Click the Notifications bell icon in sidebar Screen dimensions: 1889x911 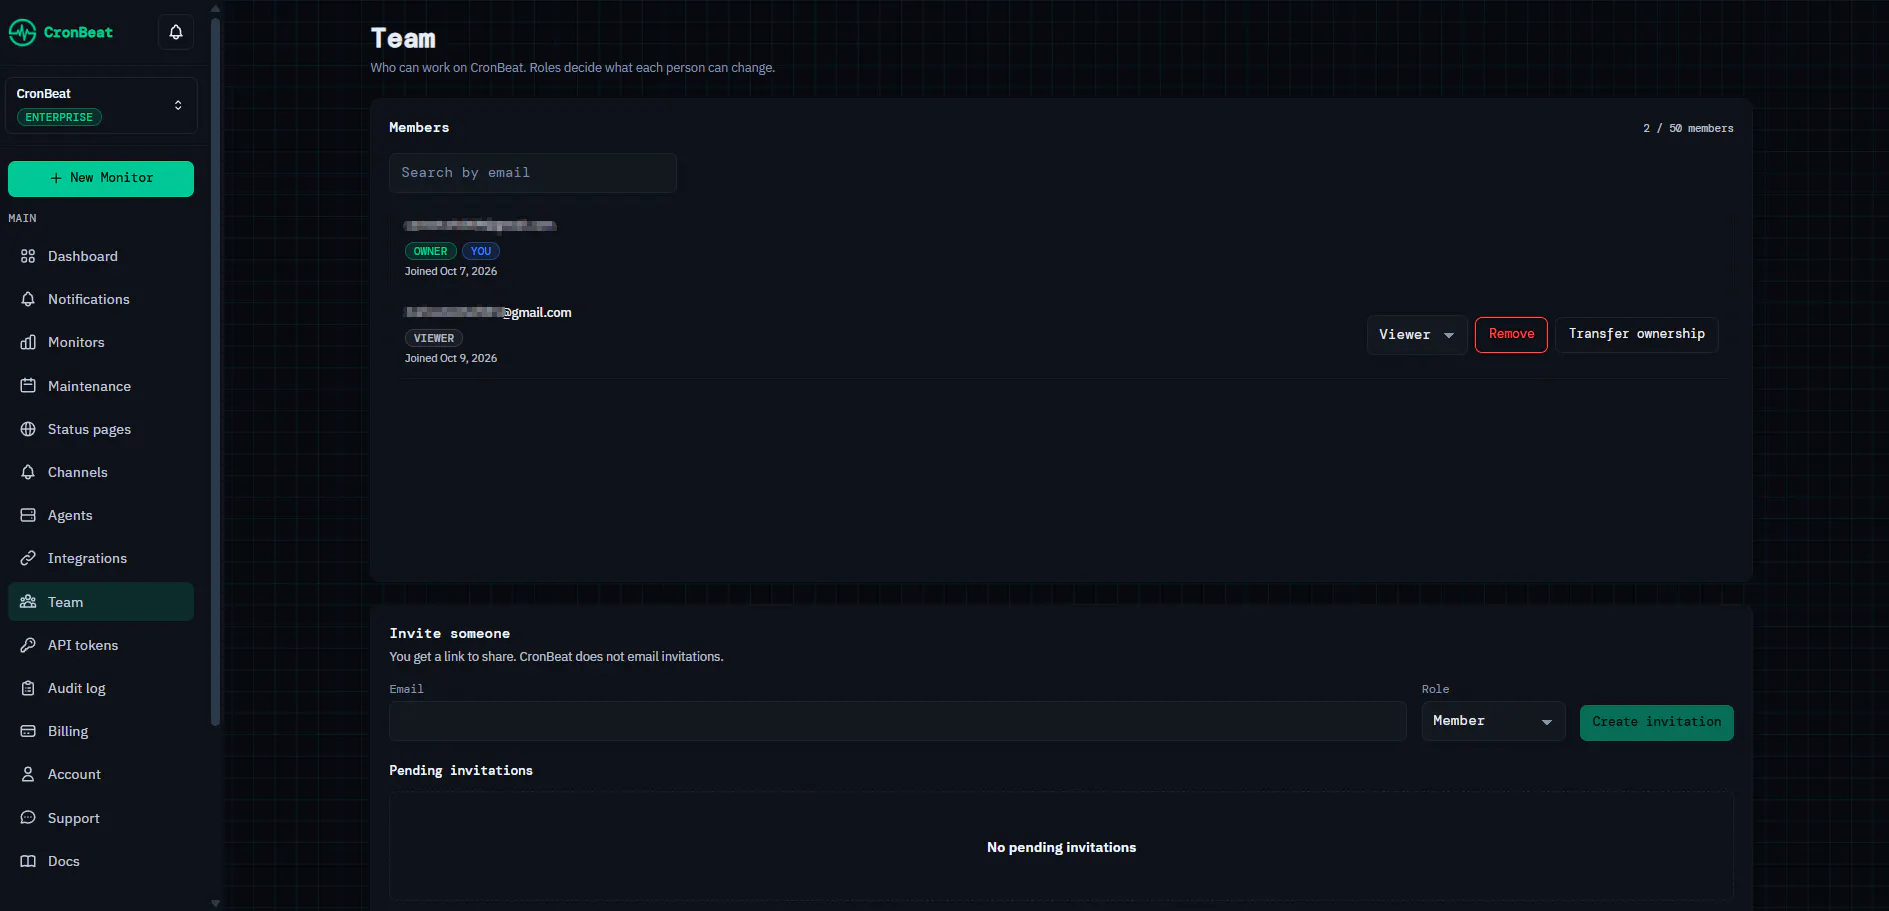[28, 299]
